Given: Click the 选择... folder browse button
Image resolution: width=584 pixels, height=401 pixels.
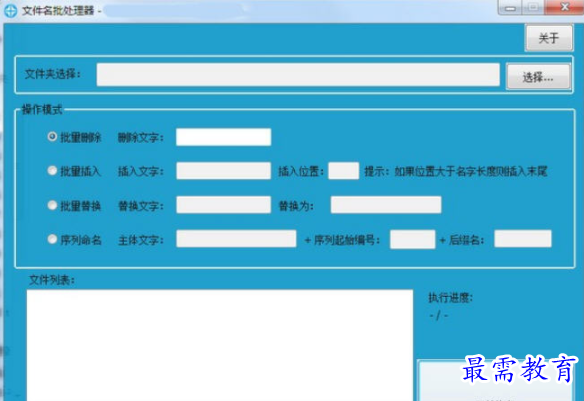Looking at the screenshot, I should pos(538,77).
